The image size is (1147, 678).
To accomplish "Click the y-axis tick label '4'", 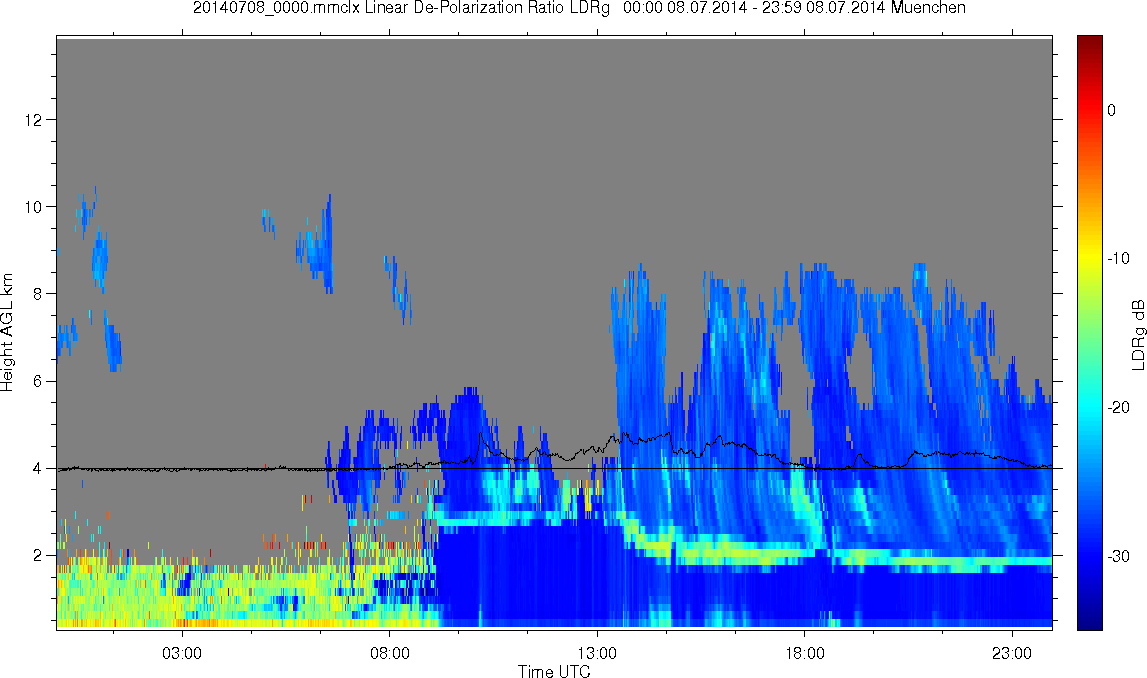I will coord(37,469).
